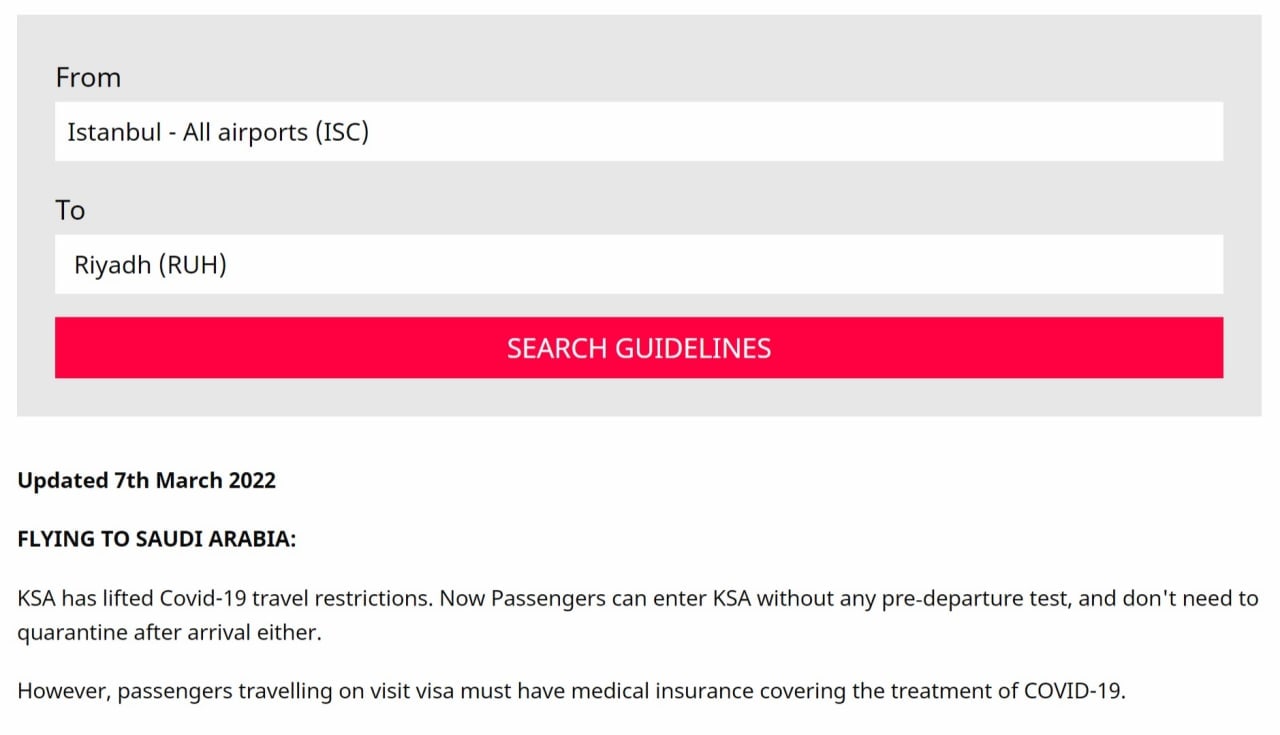This screenshot has height=735, width=1280.
Task: Click the "(ISC)" airport code in From field
Action: [x=342, y=132]
